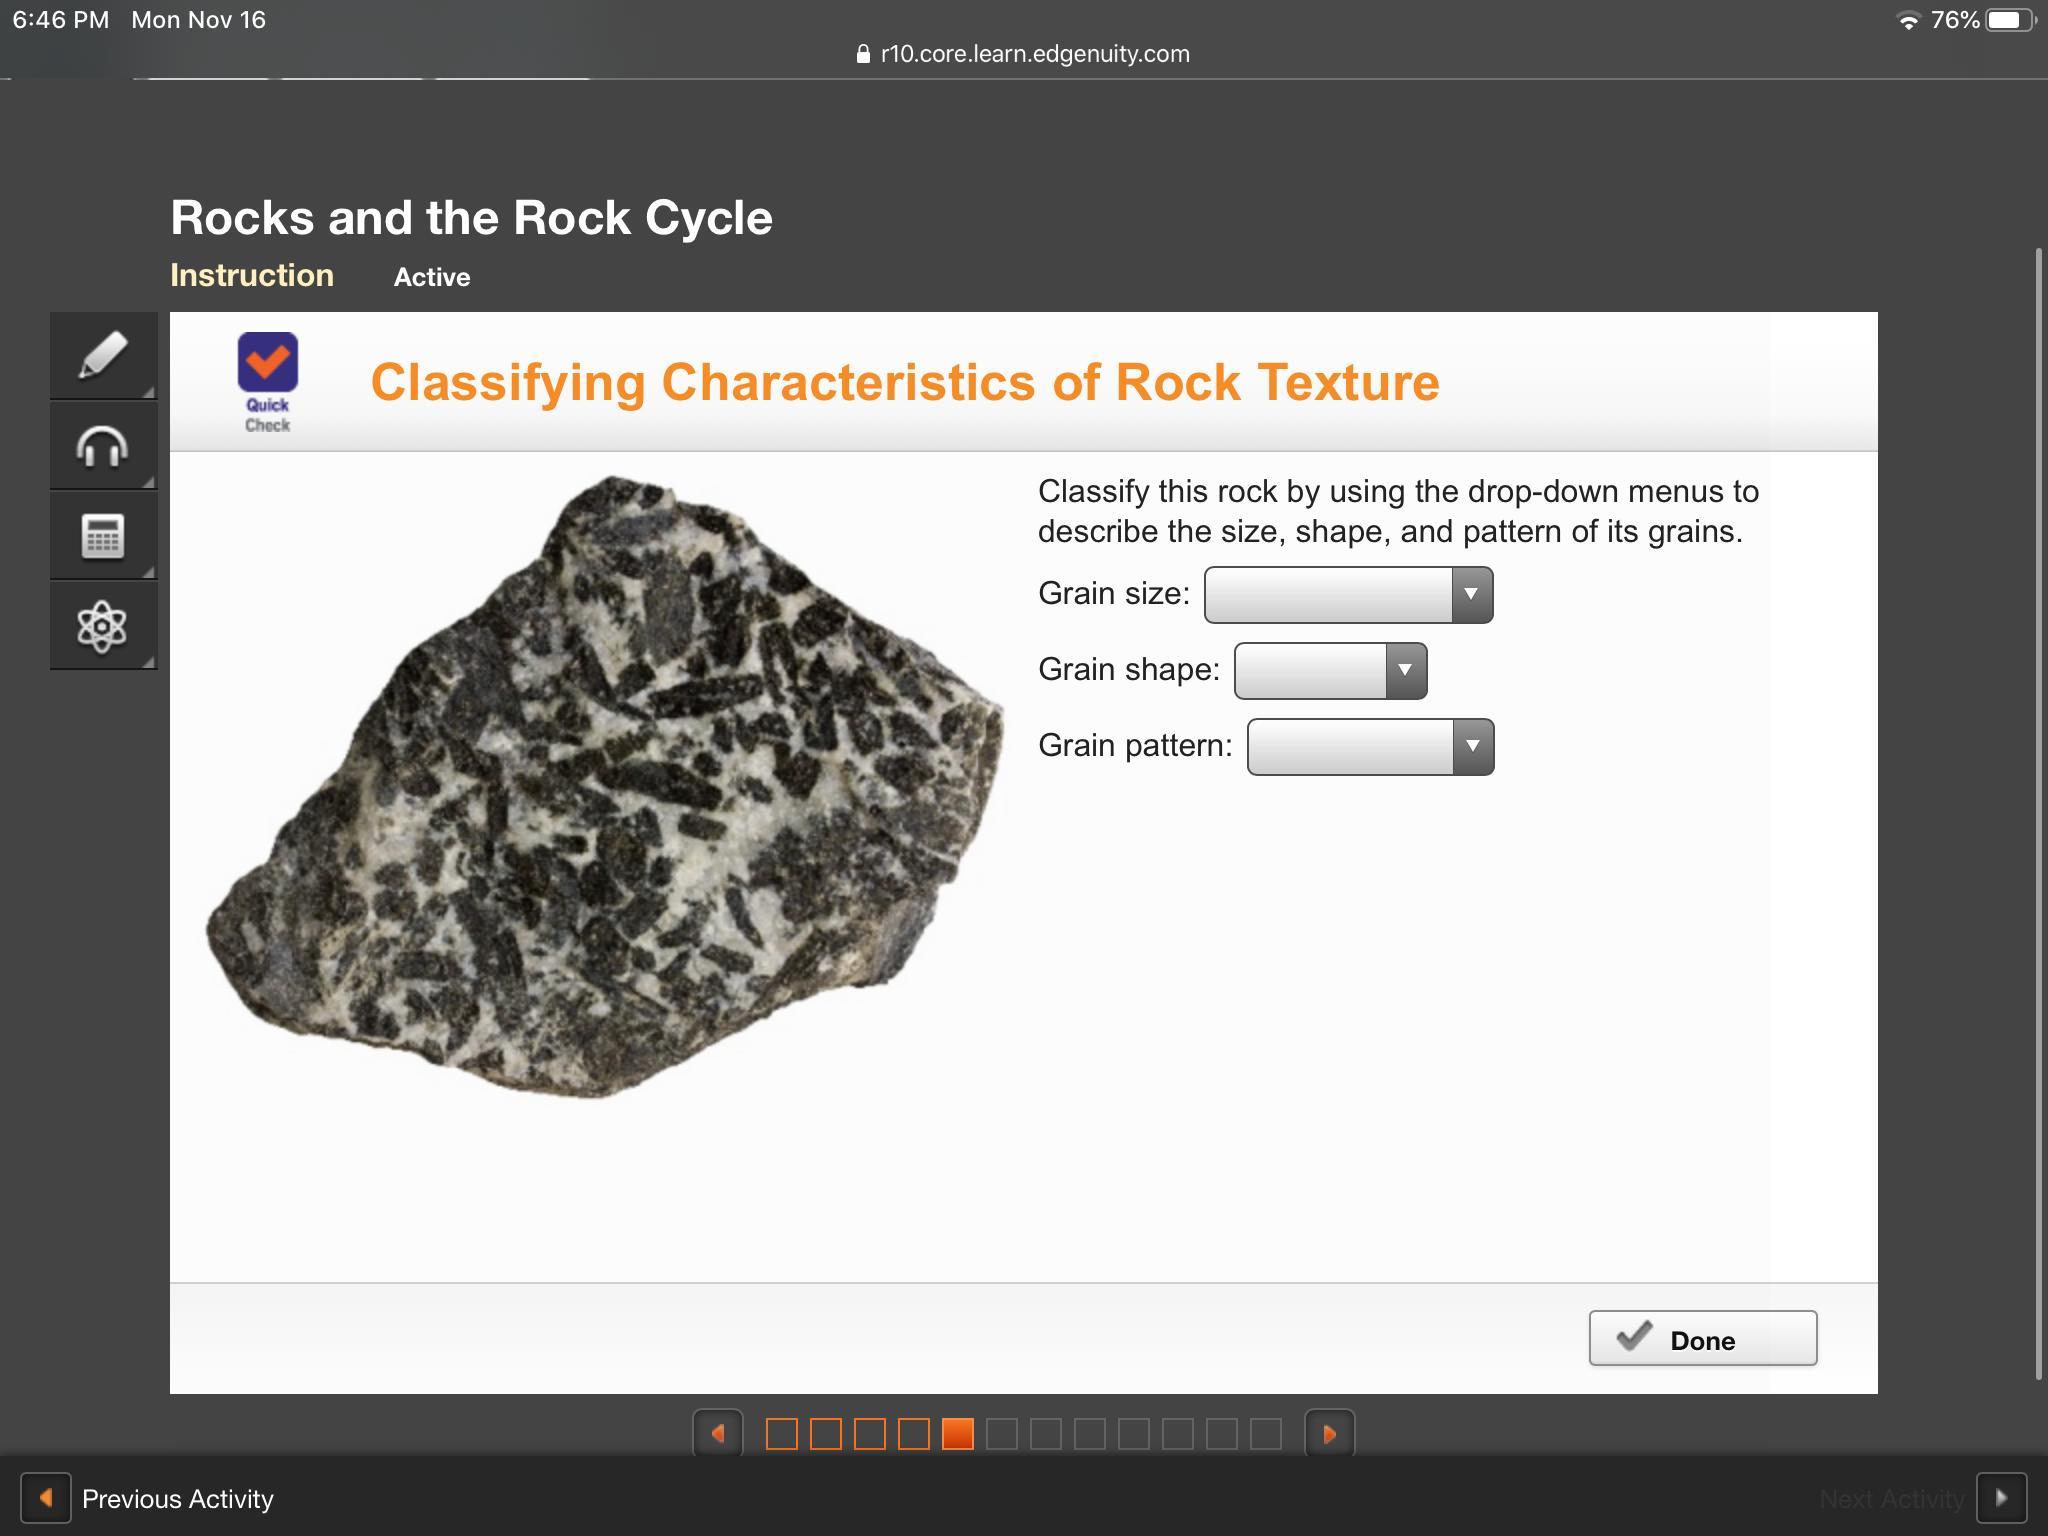Screen dimensions: 2048x1536
Task: Open the calculator tool
Action: (103, 536)
